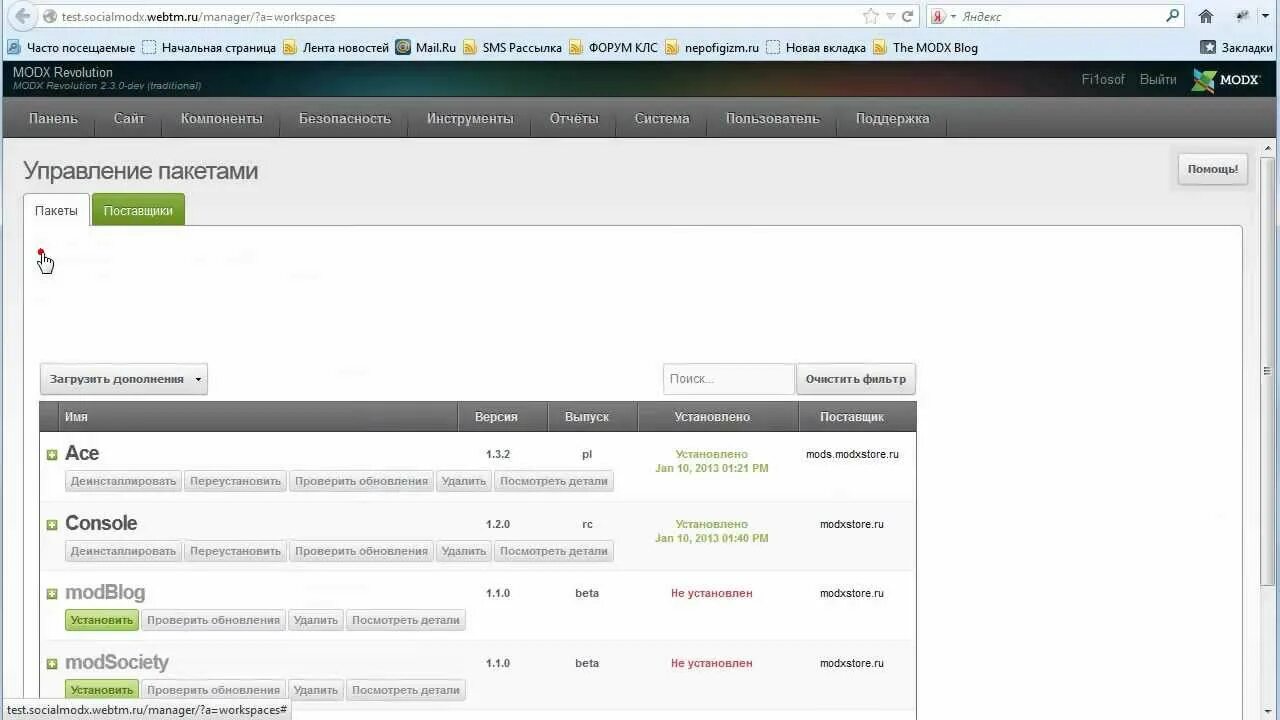
Task: Open Новая вкладка bookmark
Action: tap(816, 47)
